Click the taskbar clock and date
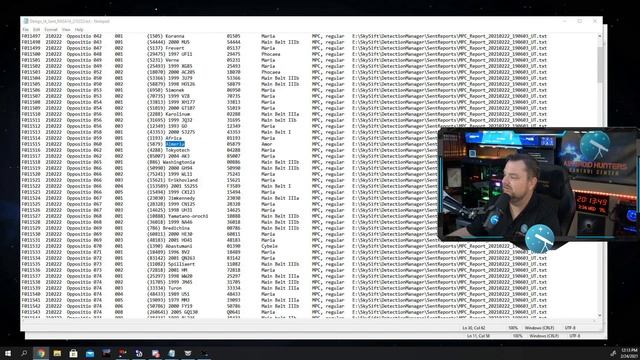Screen dimensions: 640x360 tap(629, 353)
